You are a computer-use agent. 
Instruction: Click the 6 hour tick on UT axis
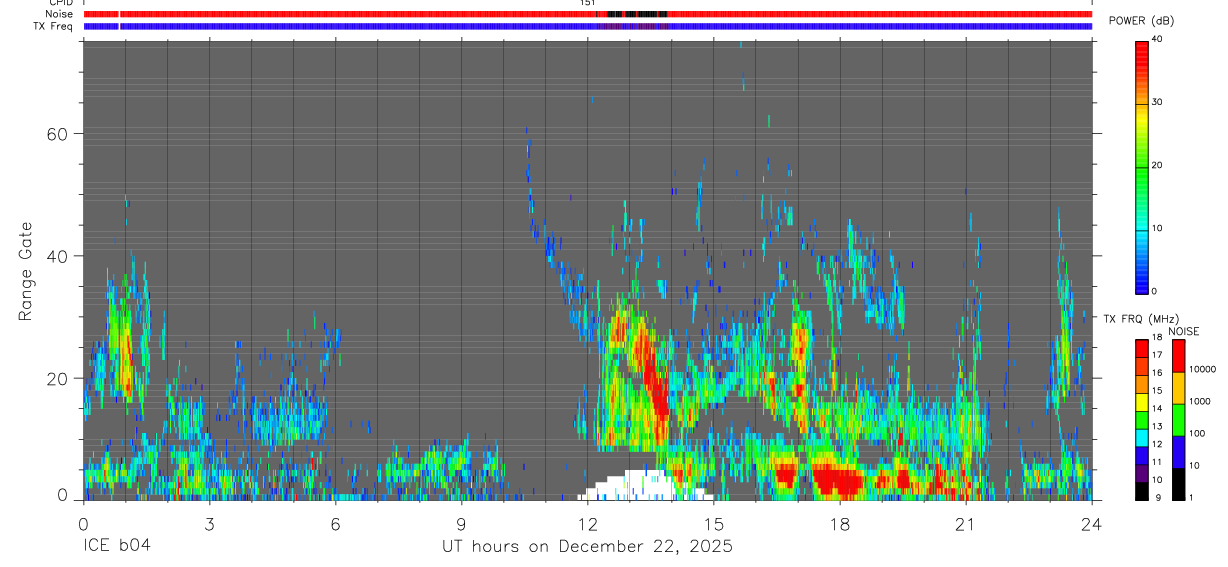click(335, 524)
